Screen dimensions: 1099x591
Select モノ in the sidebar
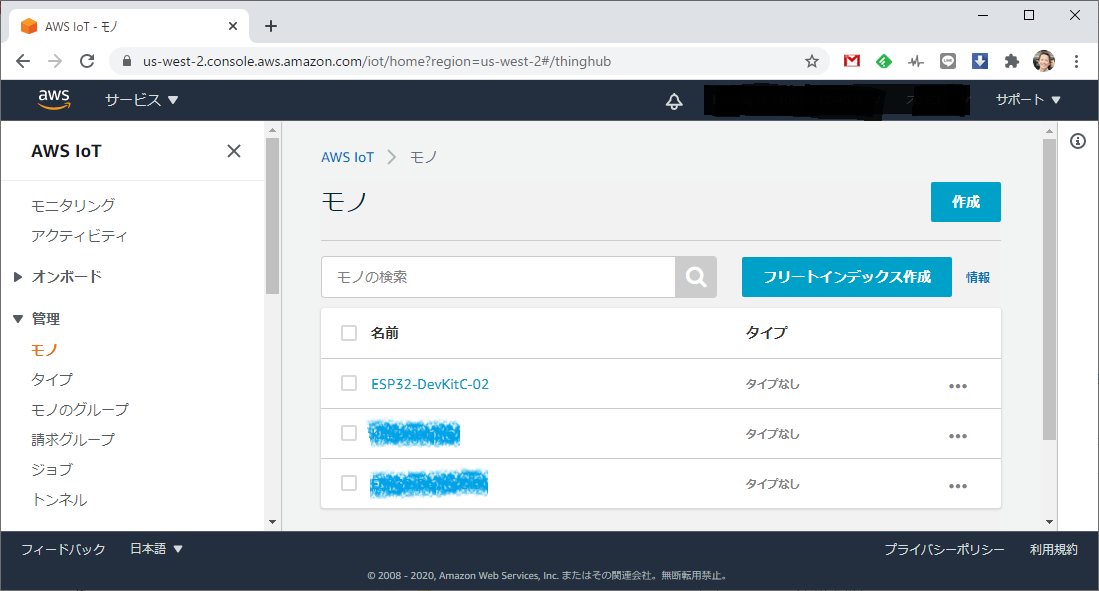[44, 350]
